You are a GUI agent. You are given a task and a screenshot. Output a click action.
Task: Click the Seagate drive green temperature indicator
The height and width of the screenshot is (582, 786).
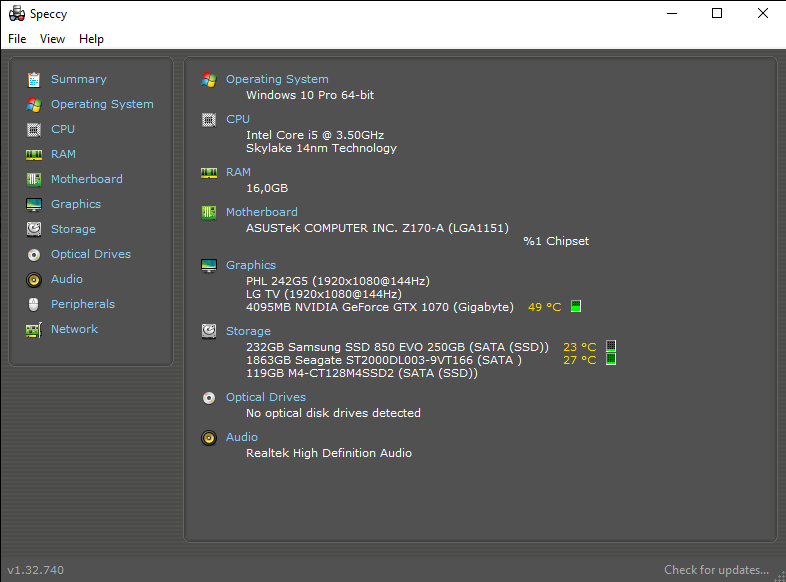pyautogui.click(x=611, y=360)
